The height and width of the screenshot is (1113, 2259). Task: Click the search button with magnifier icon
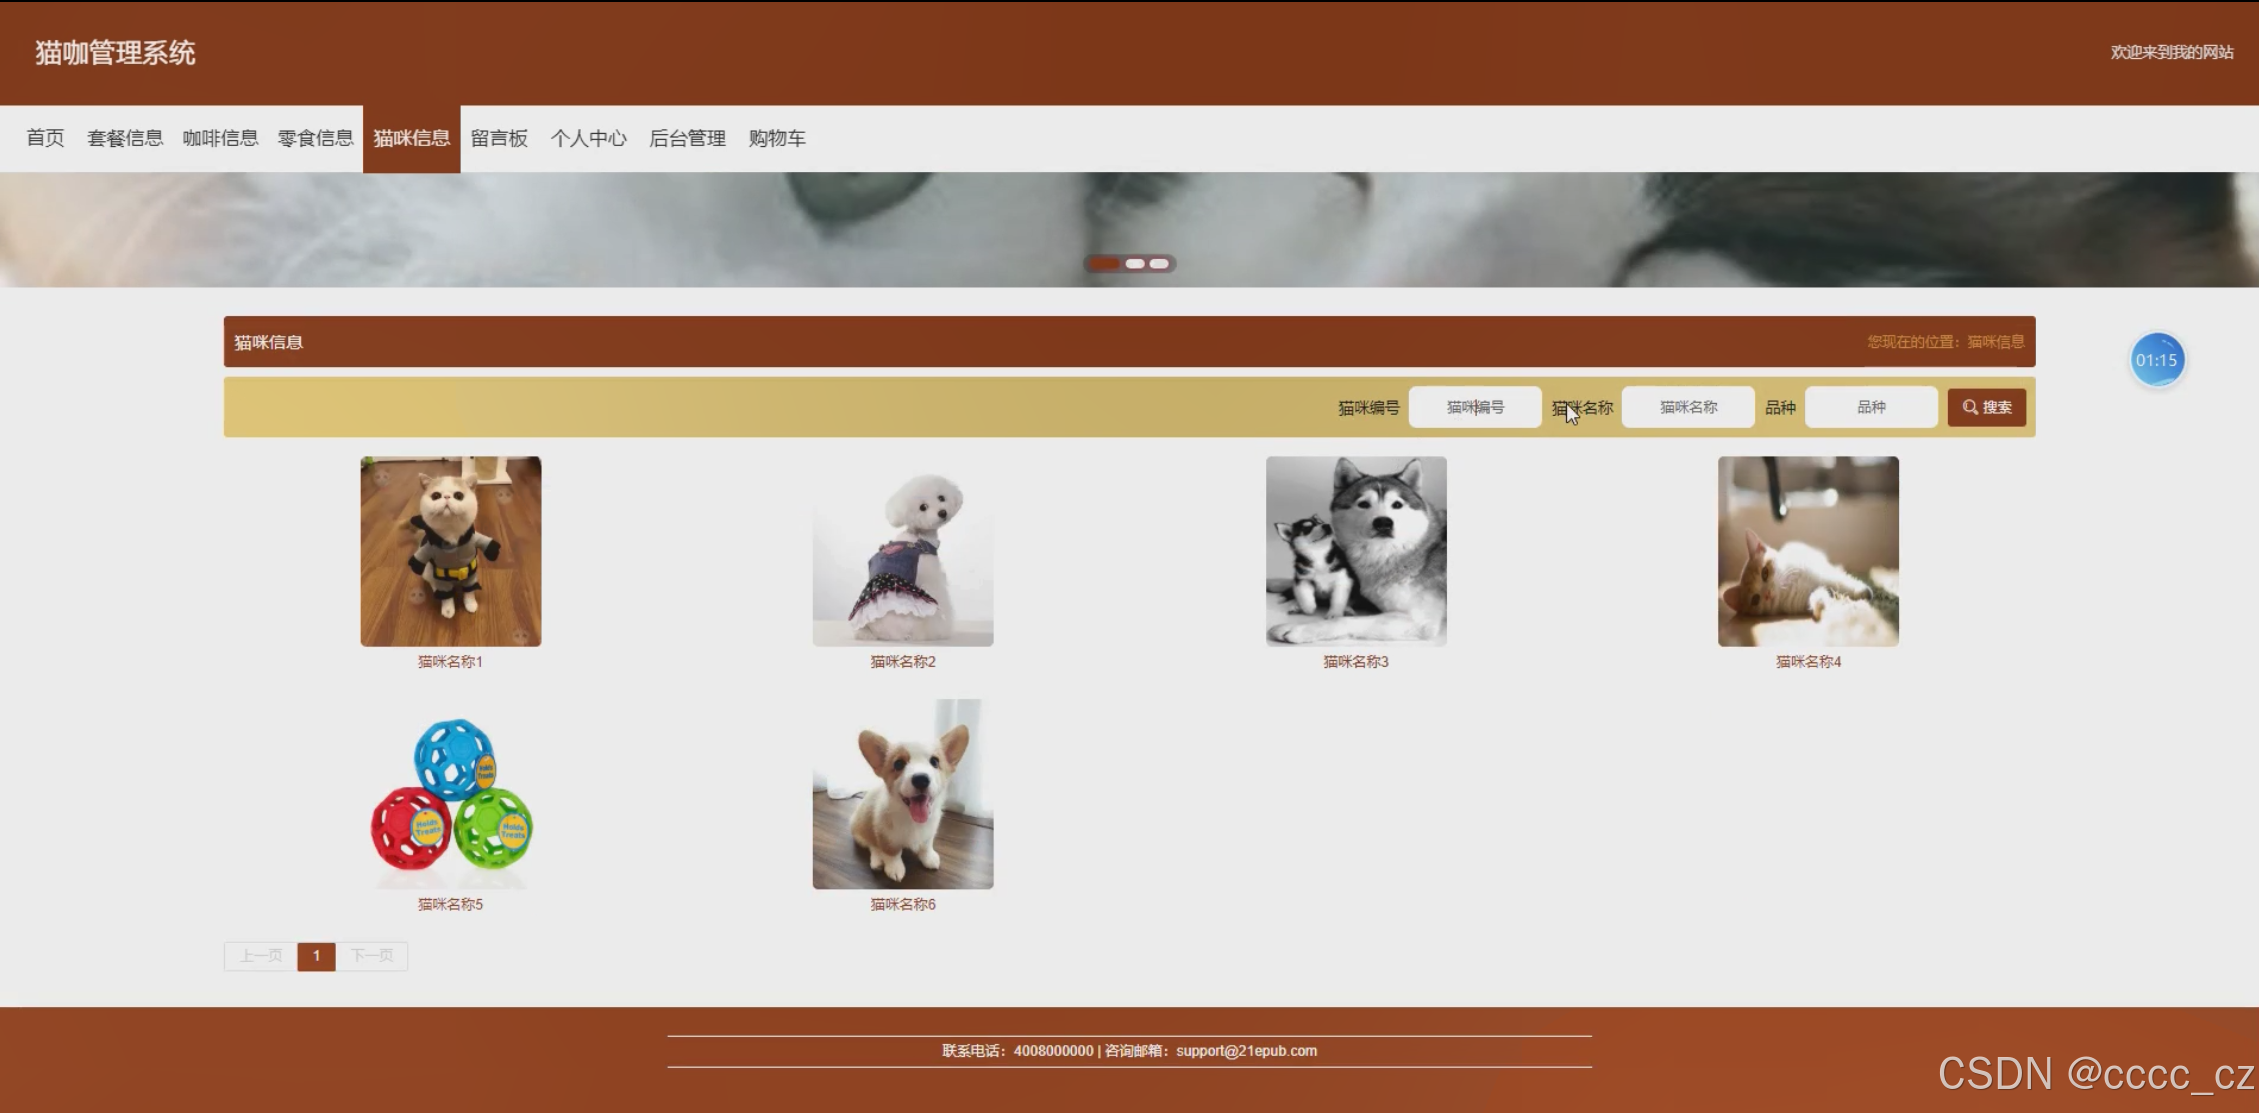point(1986,407)
